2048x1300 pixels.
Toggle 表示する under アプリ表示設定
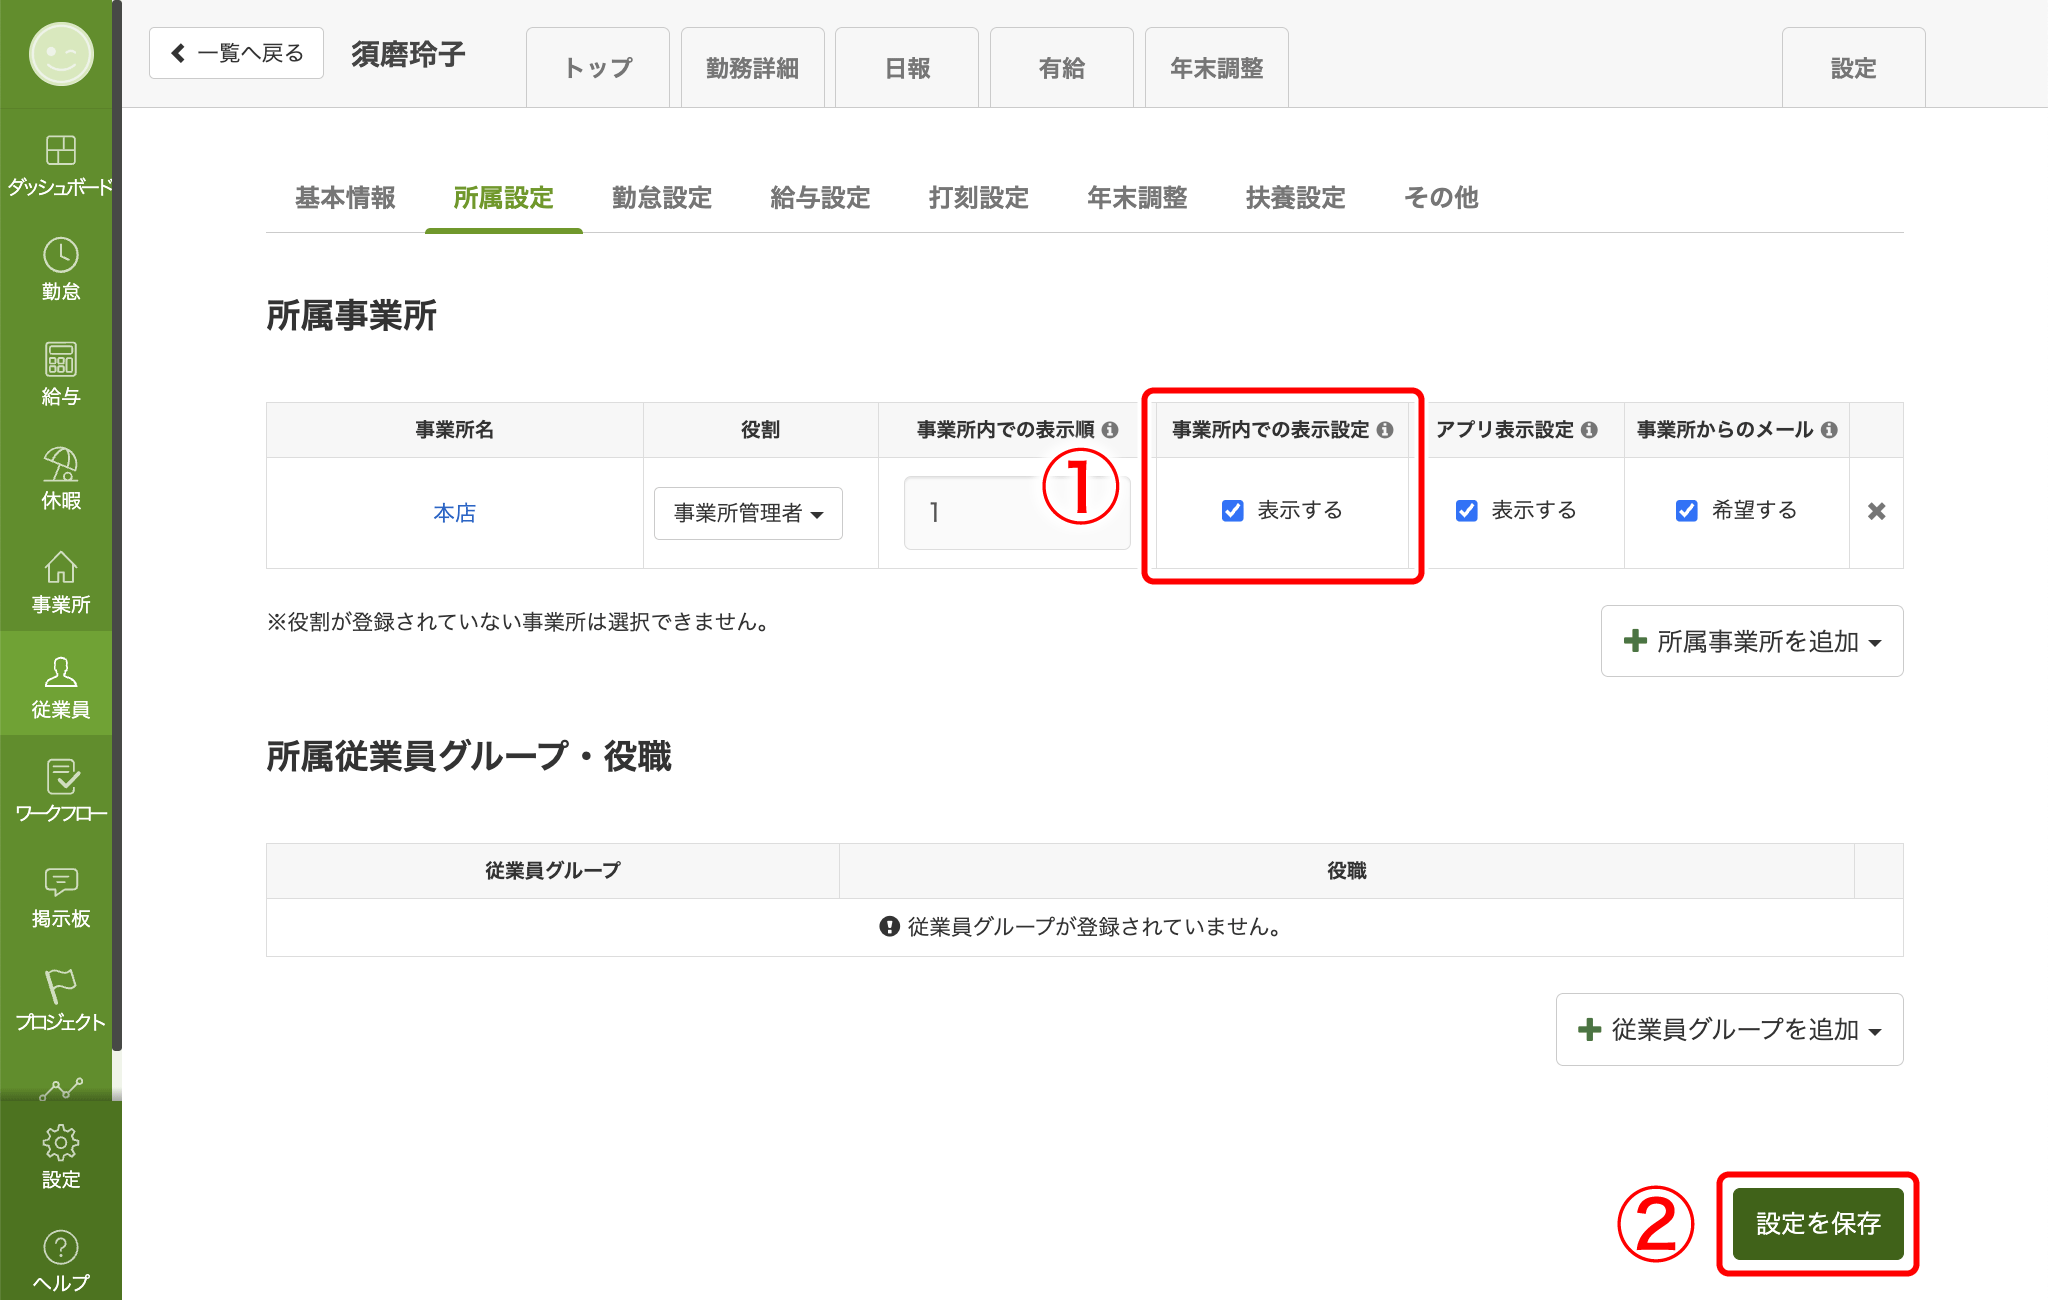pos(1467,511)
